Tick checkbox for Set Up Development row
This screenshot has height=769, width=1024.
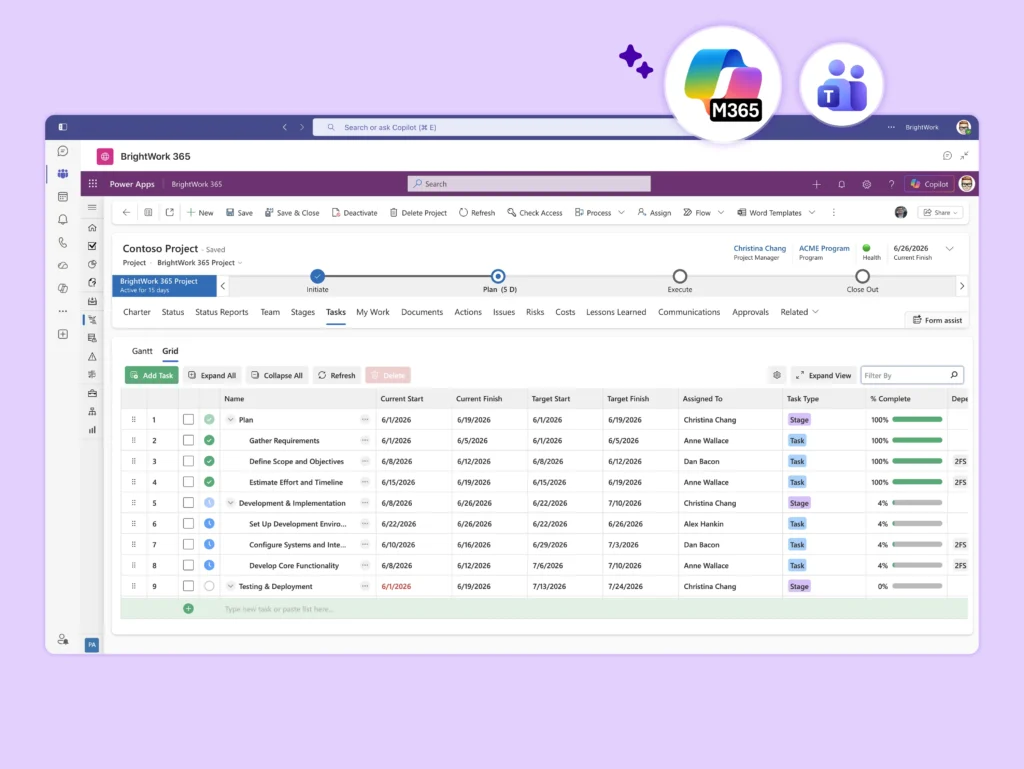pyautogui.click(x=188, y=524)
